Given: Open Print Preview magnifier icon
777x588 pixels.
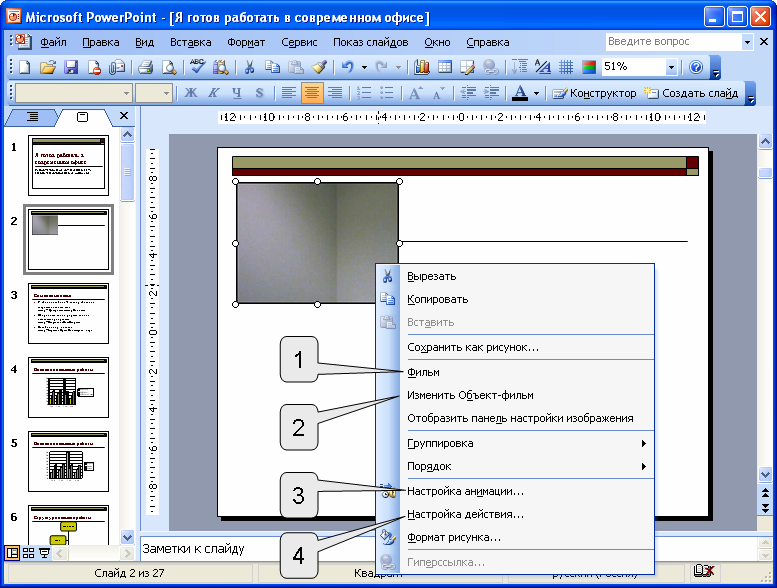Looking at the screenshot, I should [x=169, y=67].
